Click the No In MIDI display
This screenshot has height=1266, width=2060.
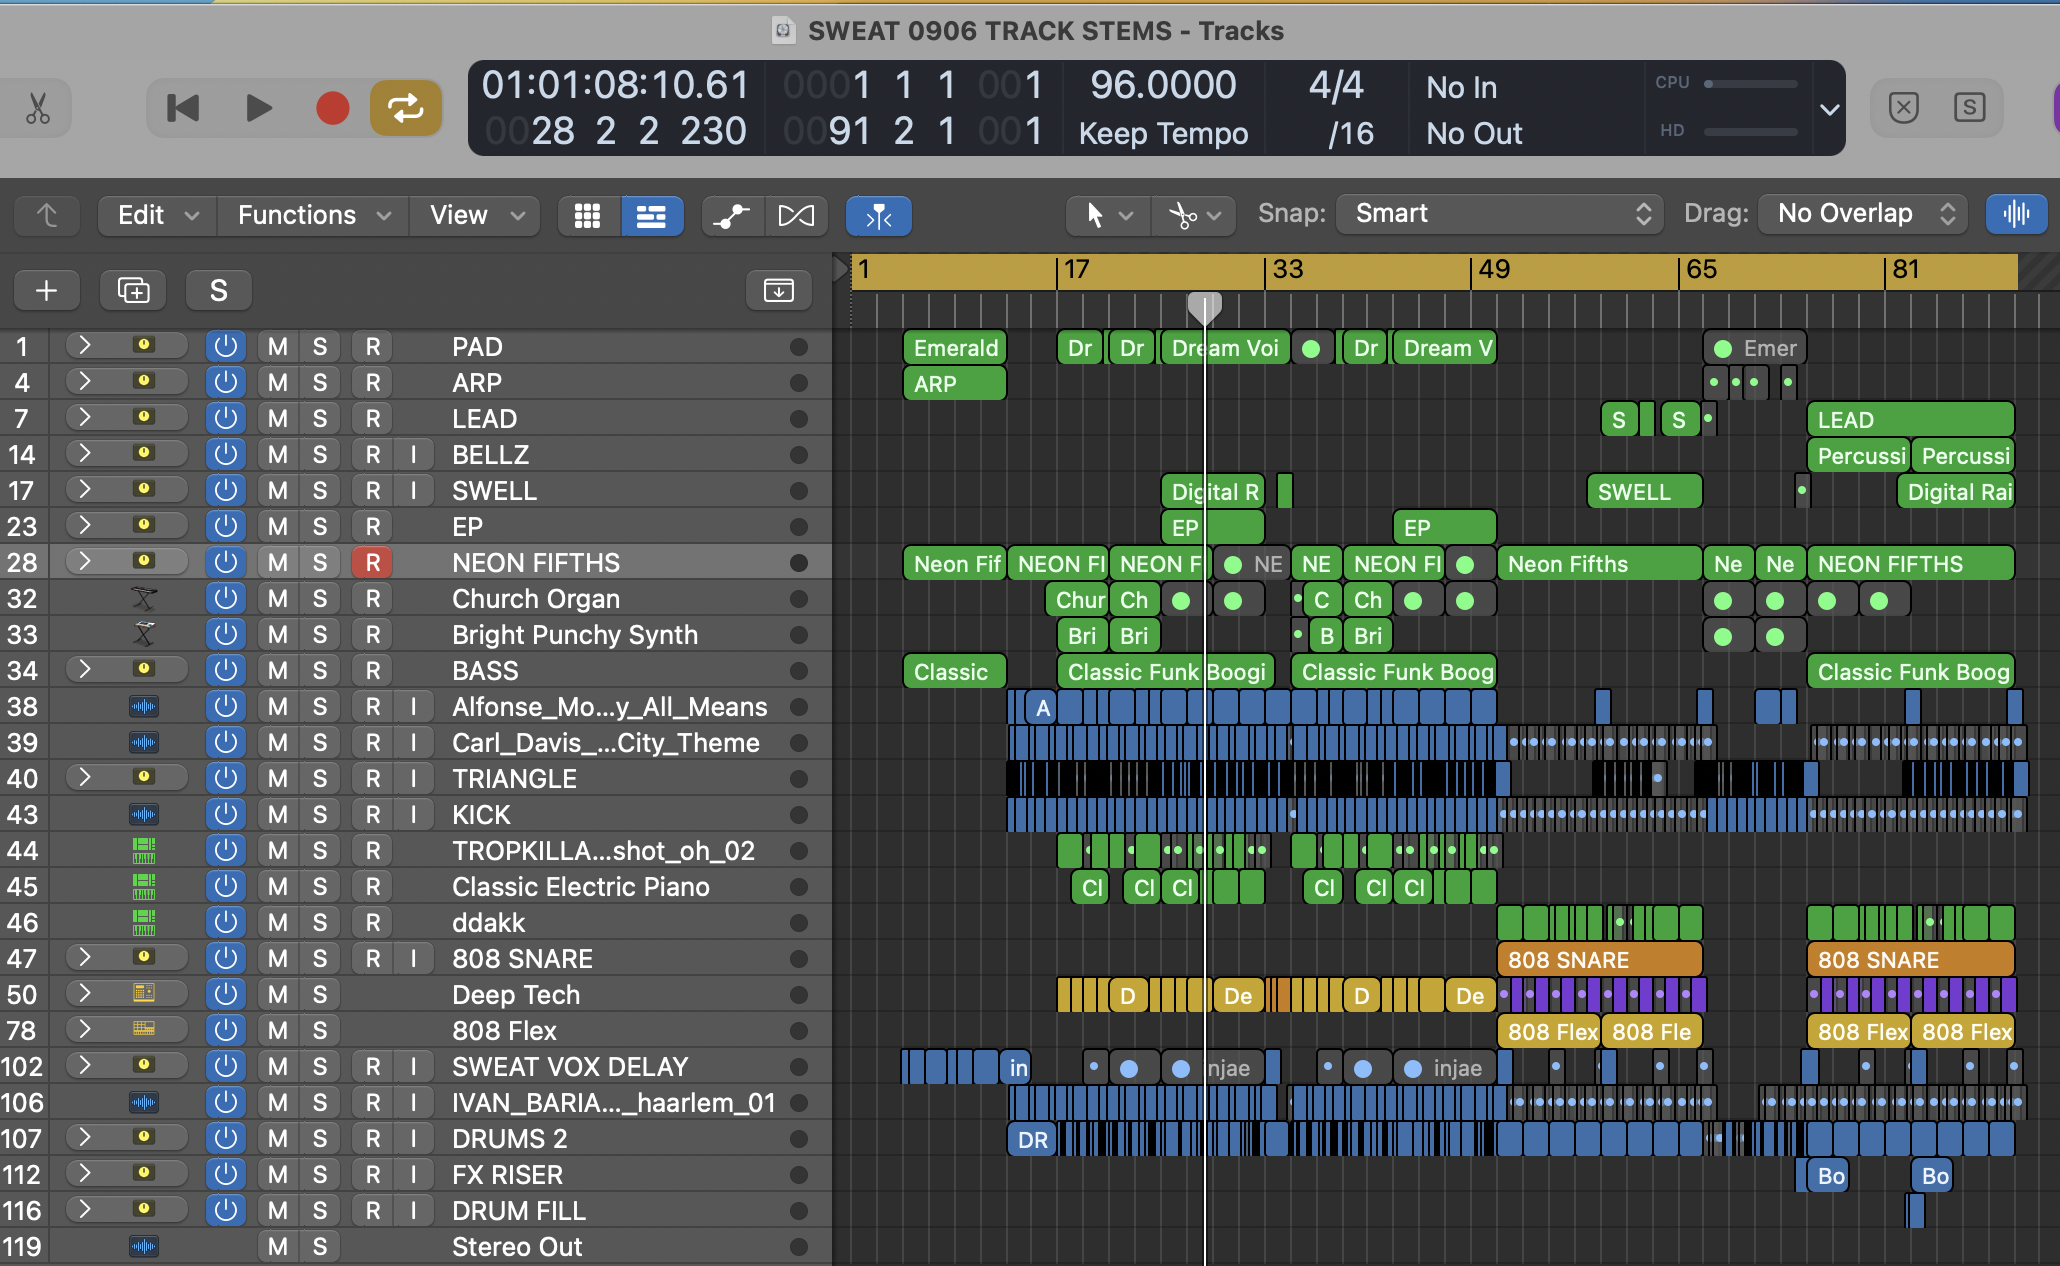[1461, 88]
